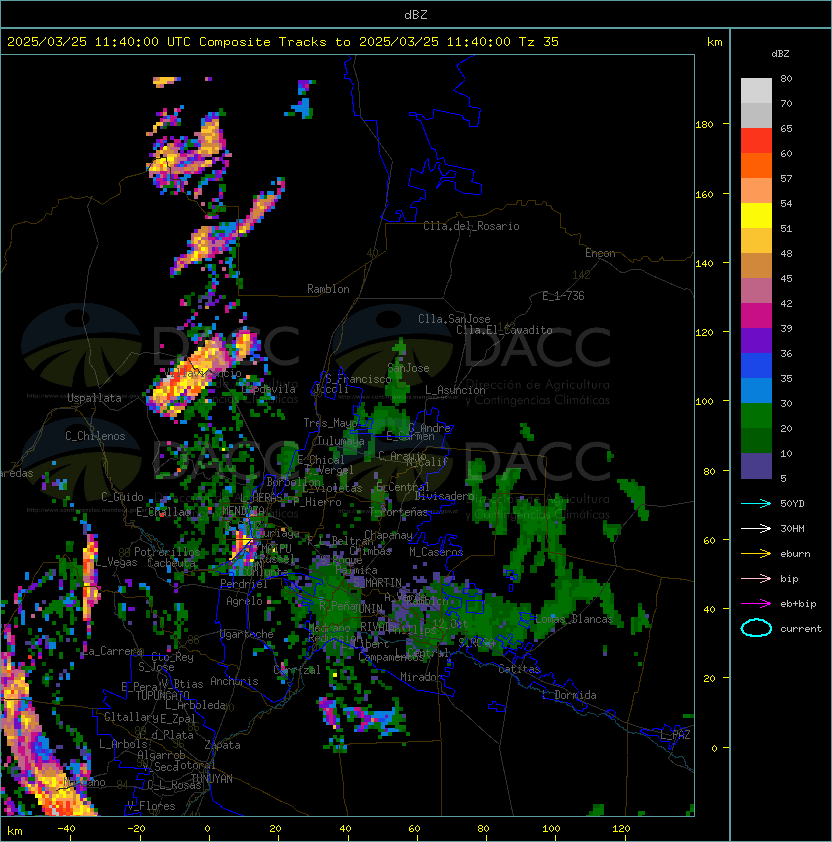
Task: Click the 'Carrizal' map label
Action: pyautogui.click(x=297, y=670)
